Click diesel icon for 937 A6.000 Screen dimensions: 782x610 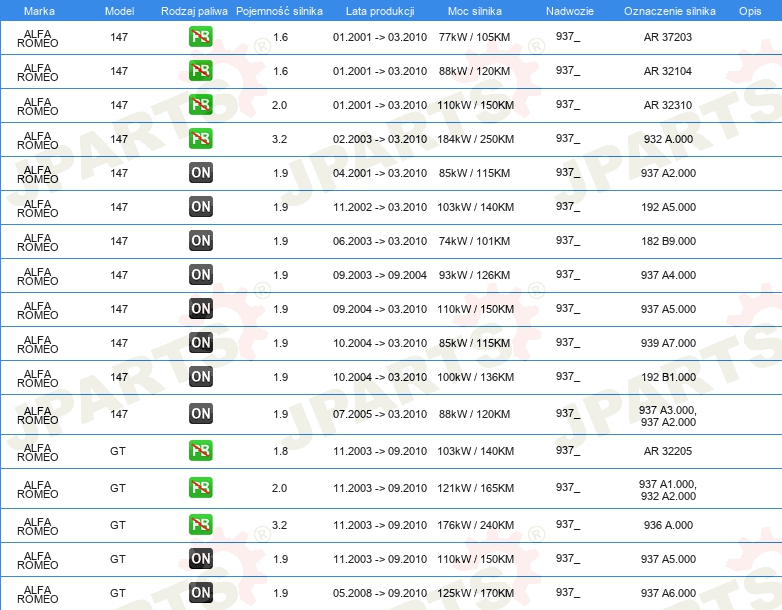pyautogui.click(x=200, y=593)
